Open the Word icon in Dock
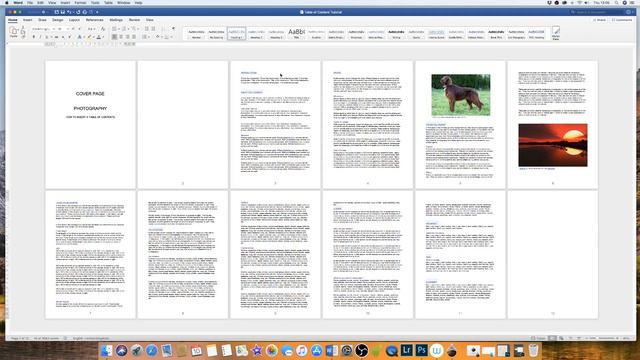The width and height of the screenshot is (640, 360). (x=331, y=350)
